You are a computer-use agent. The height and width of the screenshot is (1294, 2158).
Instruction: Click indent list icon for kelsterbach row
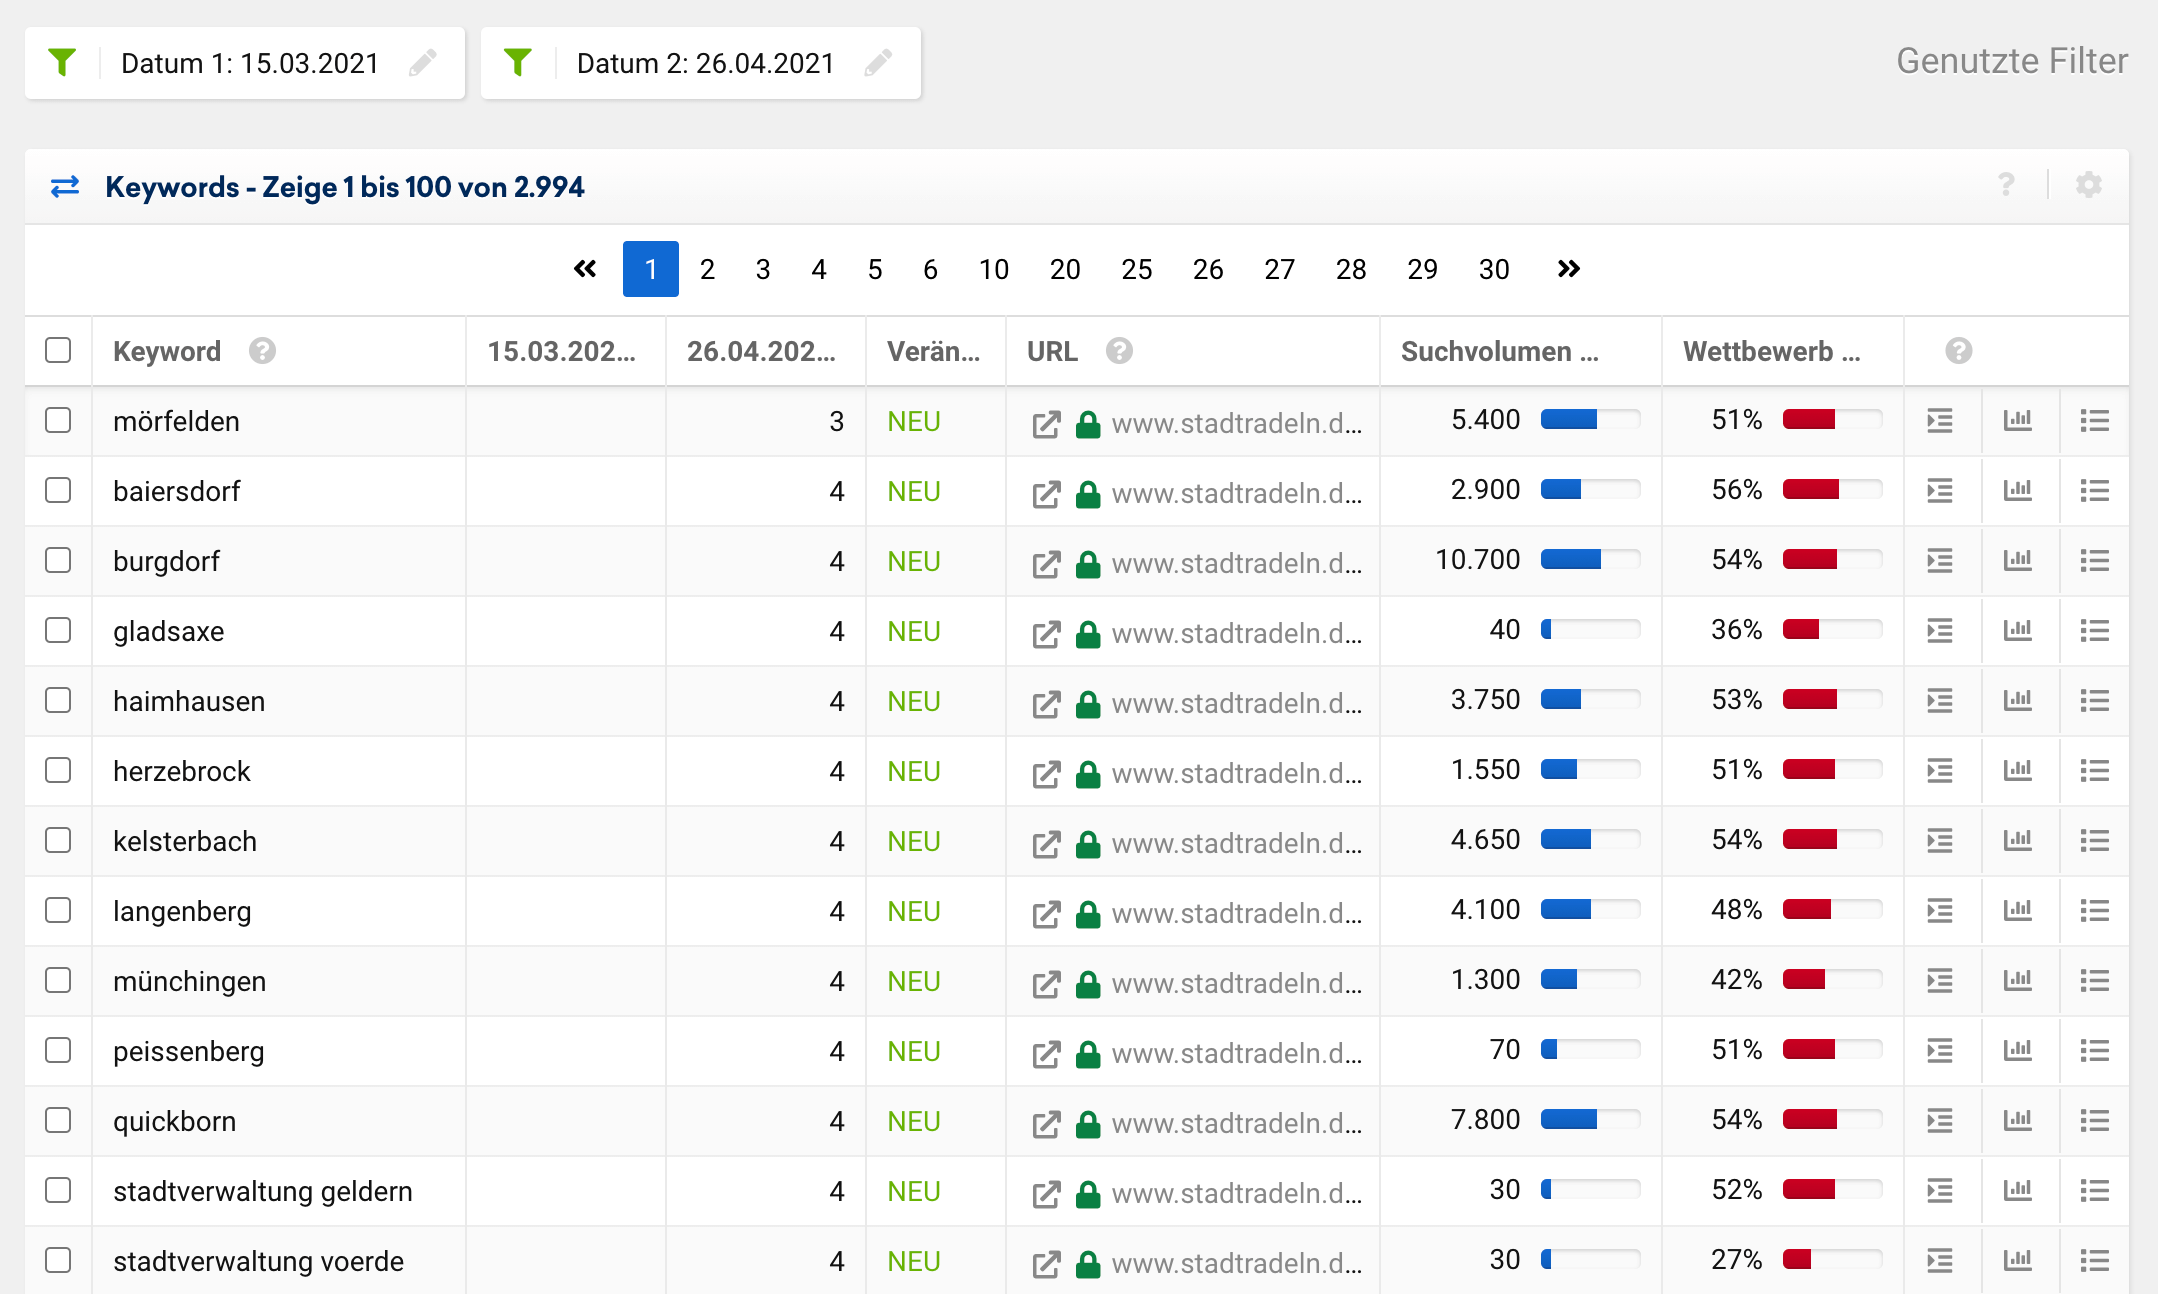tap(1940, 841)
